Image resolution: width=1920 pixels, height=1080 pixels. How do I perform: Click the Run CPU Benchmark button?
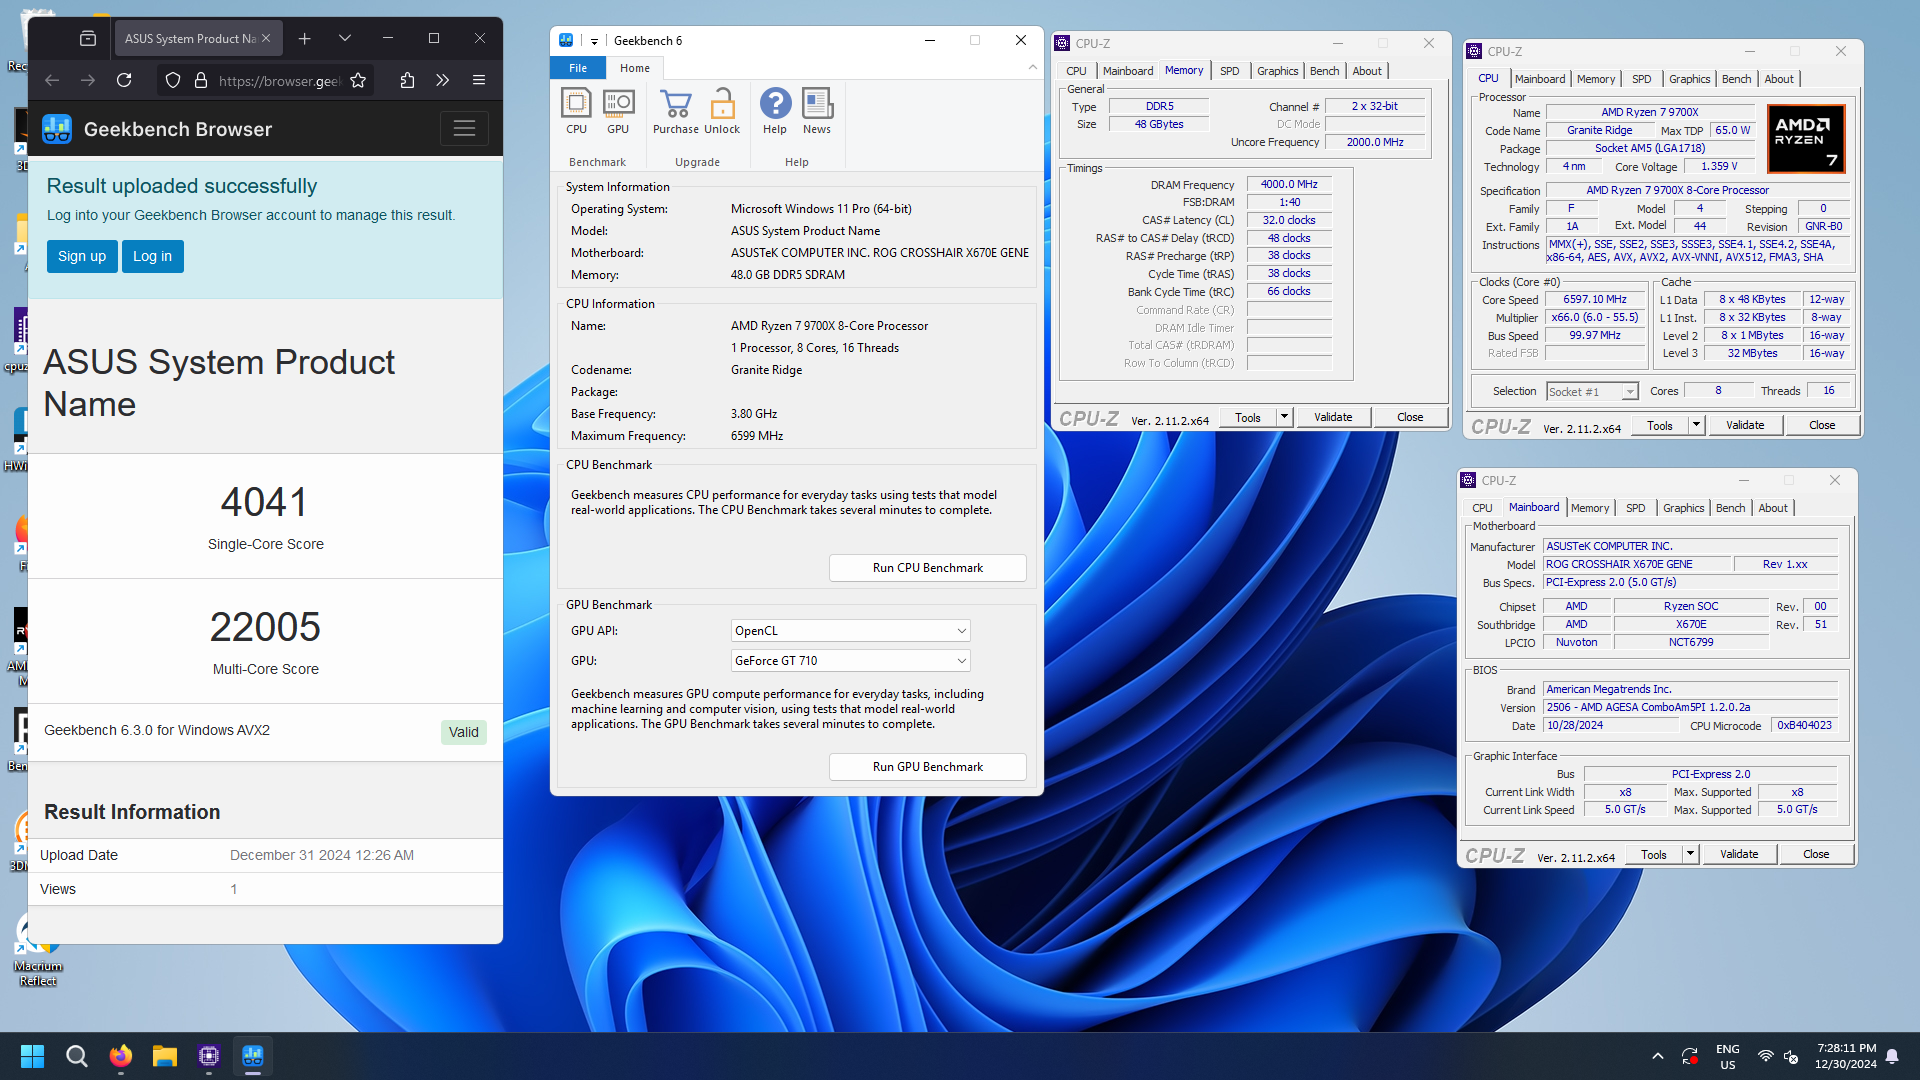[928, 568]
